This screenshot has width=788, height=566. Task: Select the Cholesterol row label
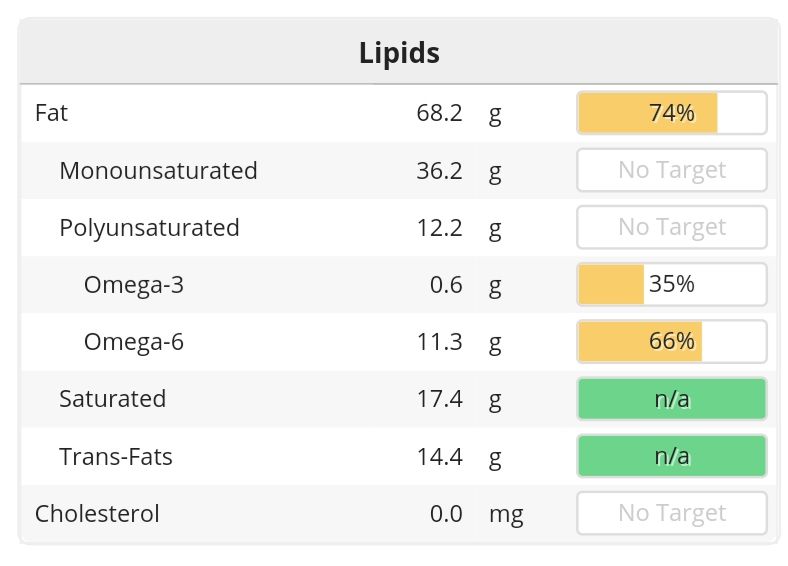point(97,514)
